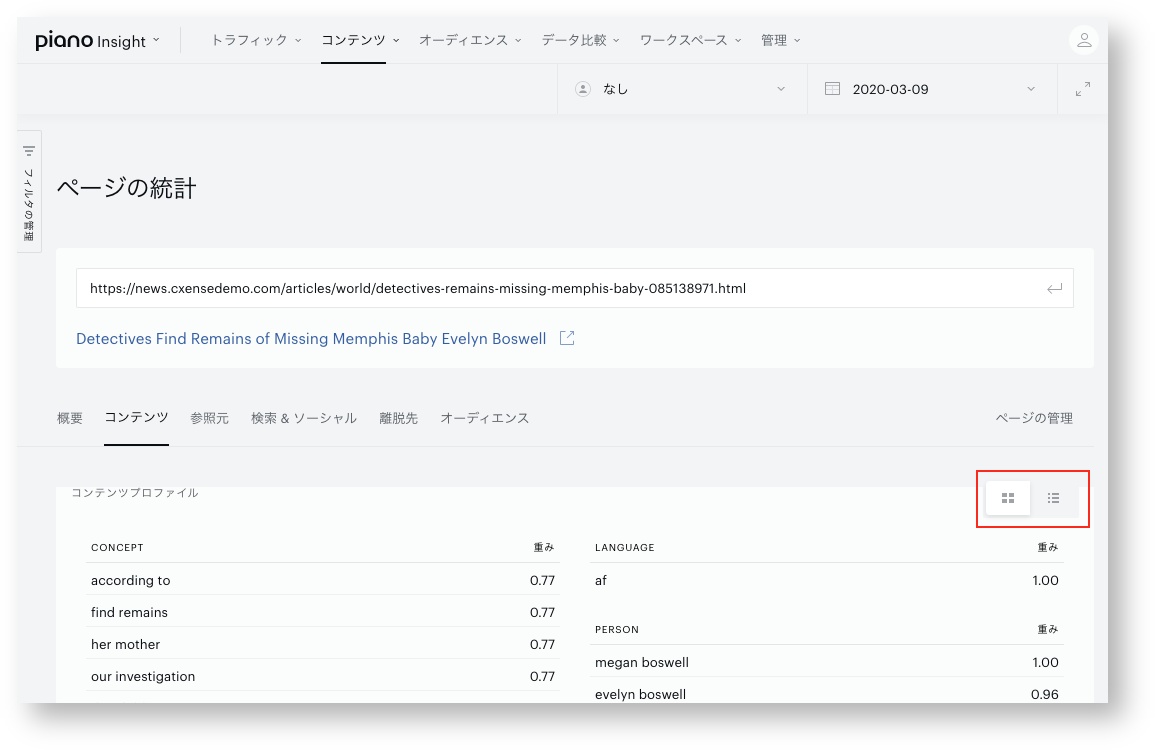Click the Piano Insight logo
The image size is (1156, 751).
click(x=90, y=40)
